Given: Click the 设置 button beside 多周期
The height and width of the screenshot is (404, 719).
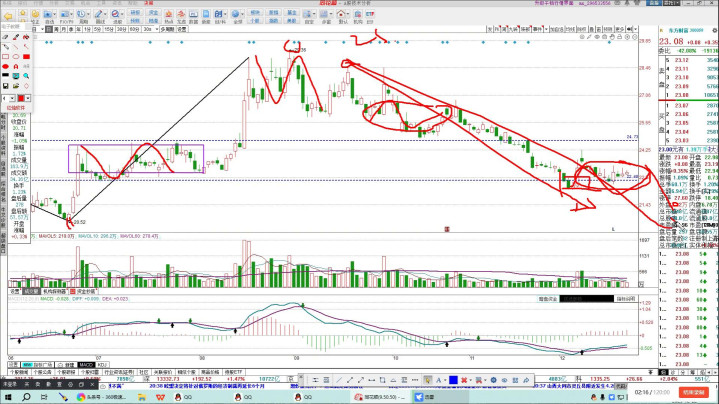Looking at the screenshot, I should [x=182, y=29].
